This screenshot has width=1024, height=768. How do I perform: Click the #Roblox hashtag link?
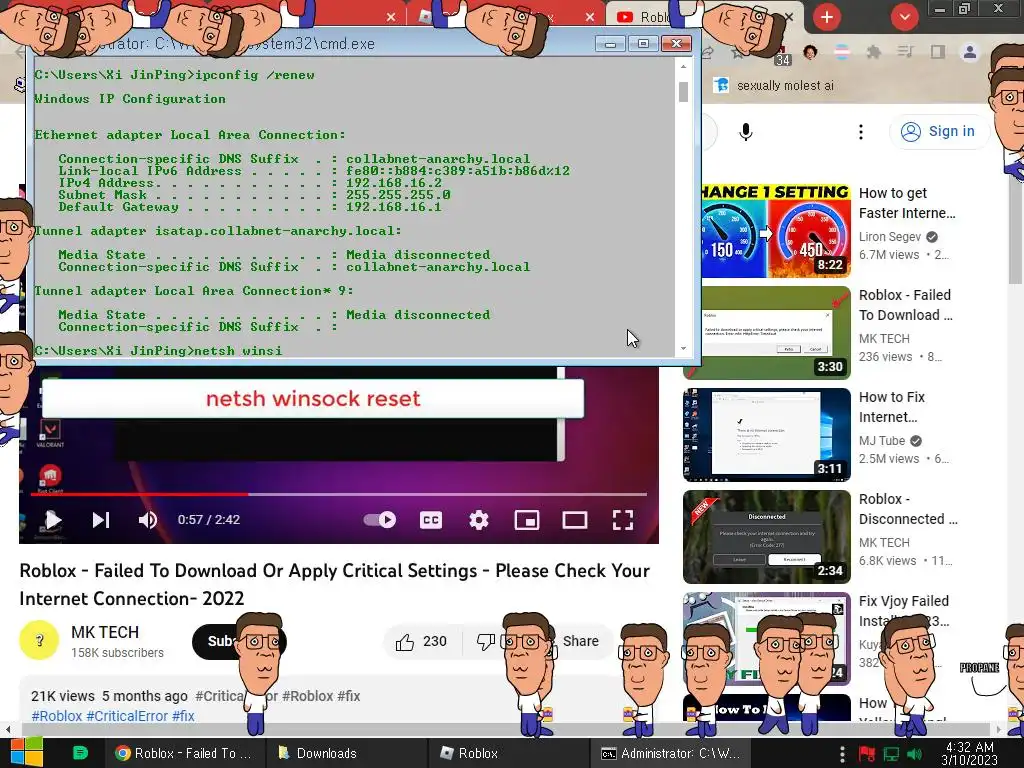tap(57, 716)
